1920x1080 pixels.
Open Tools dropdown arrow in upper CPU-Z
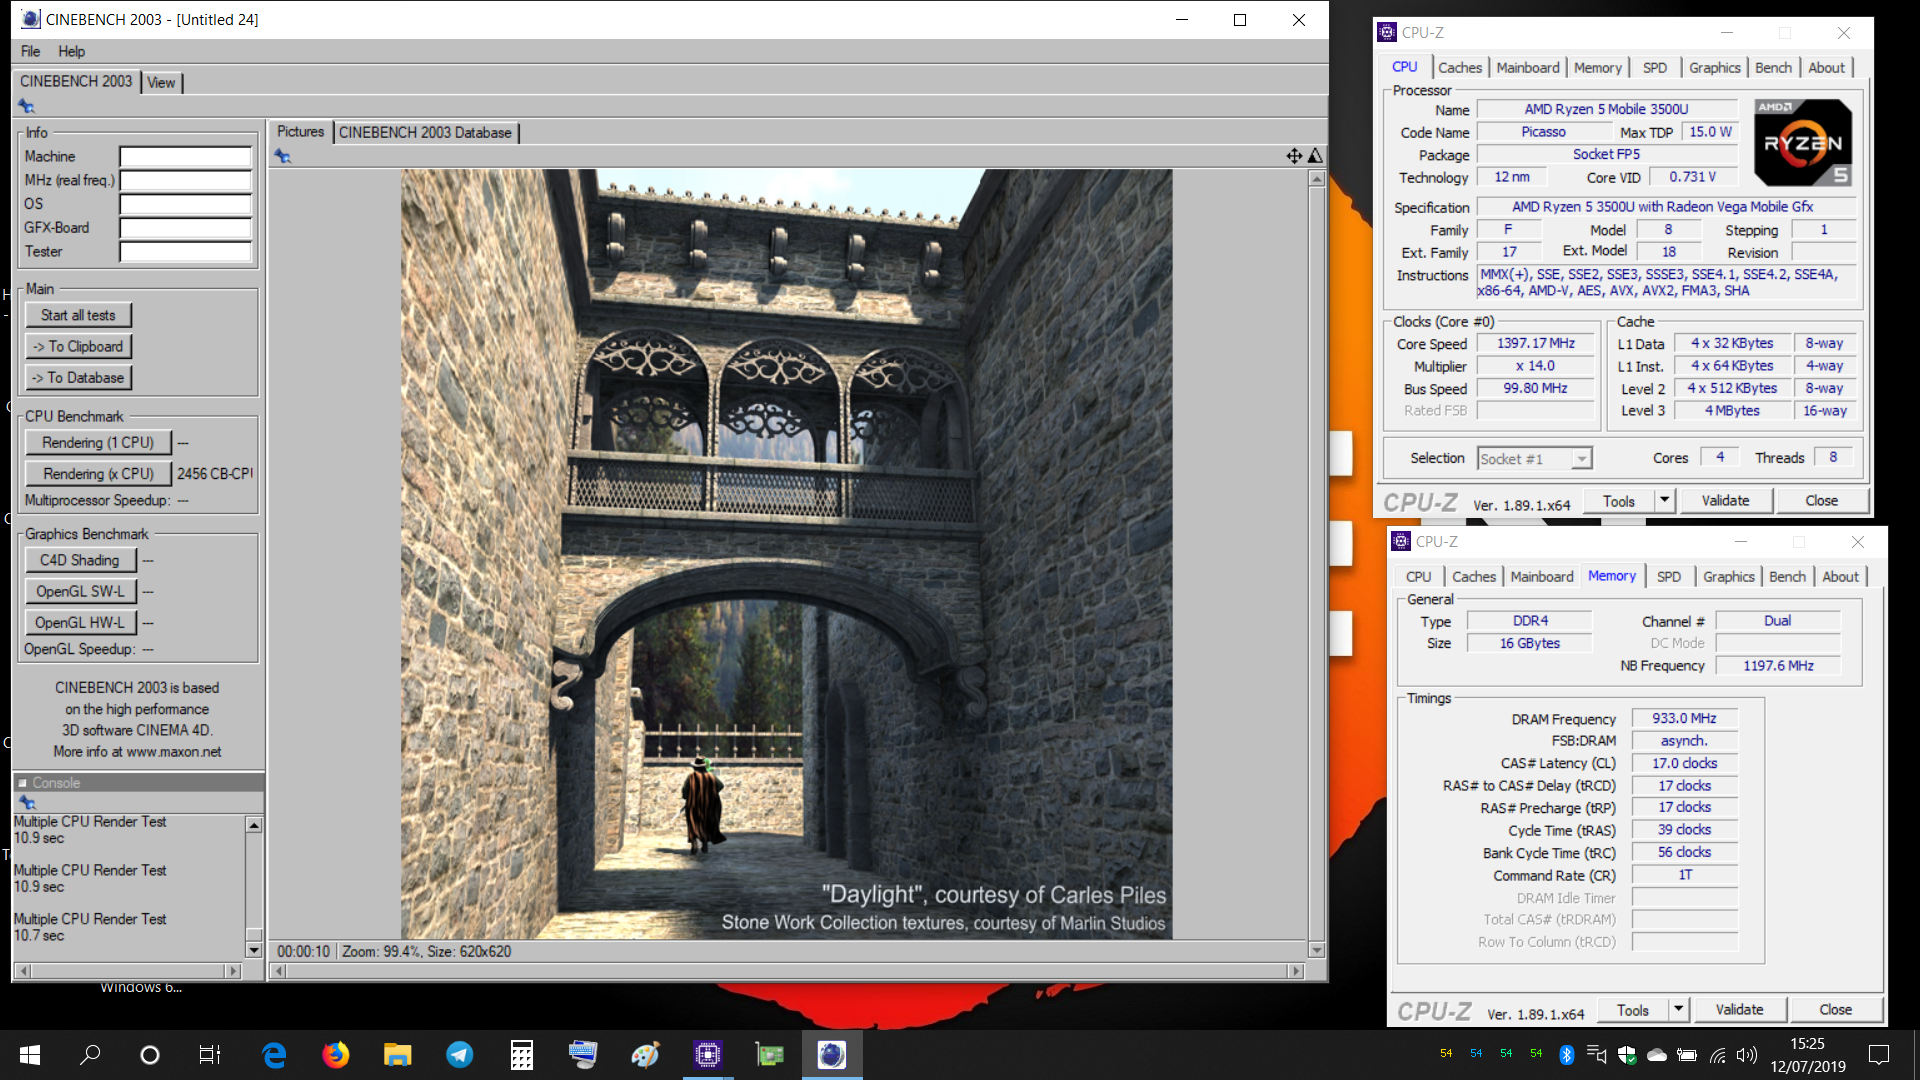(1664, 501)
